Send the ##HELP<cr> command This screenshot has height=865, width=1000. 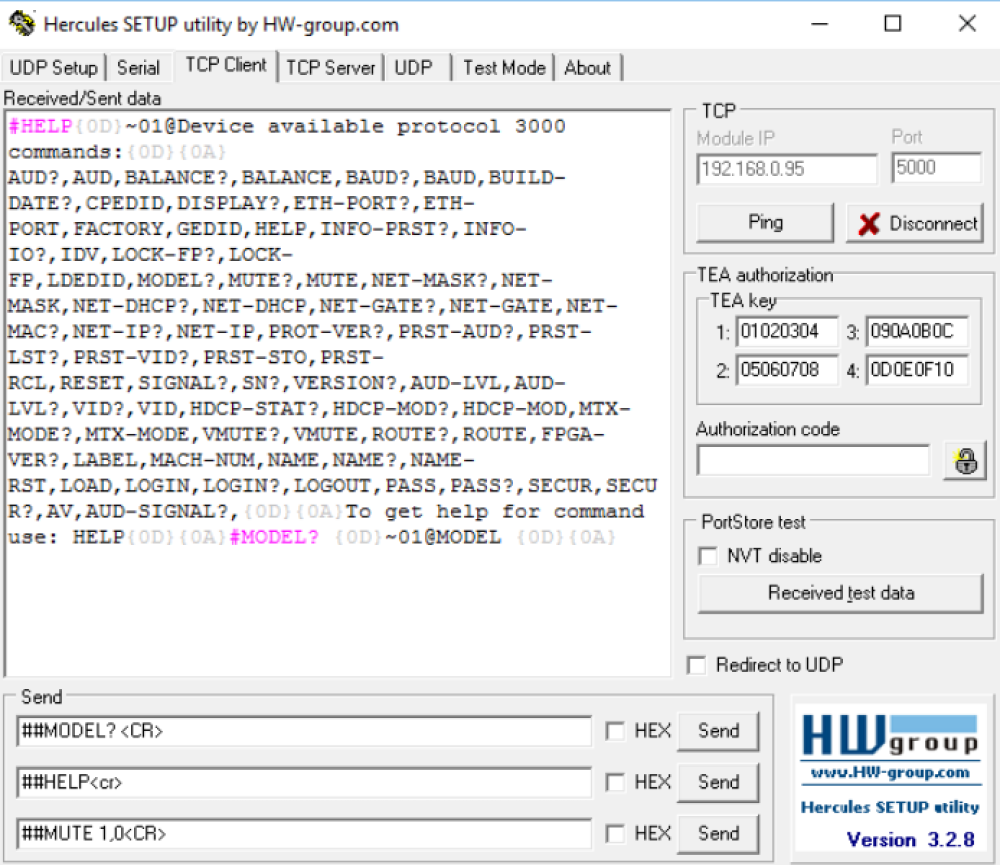click(x=718, y=782)
